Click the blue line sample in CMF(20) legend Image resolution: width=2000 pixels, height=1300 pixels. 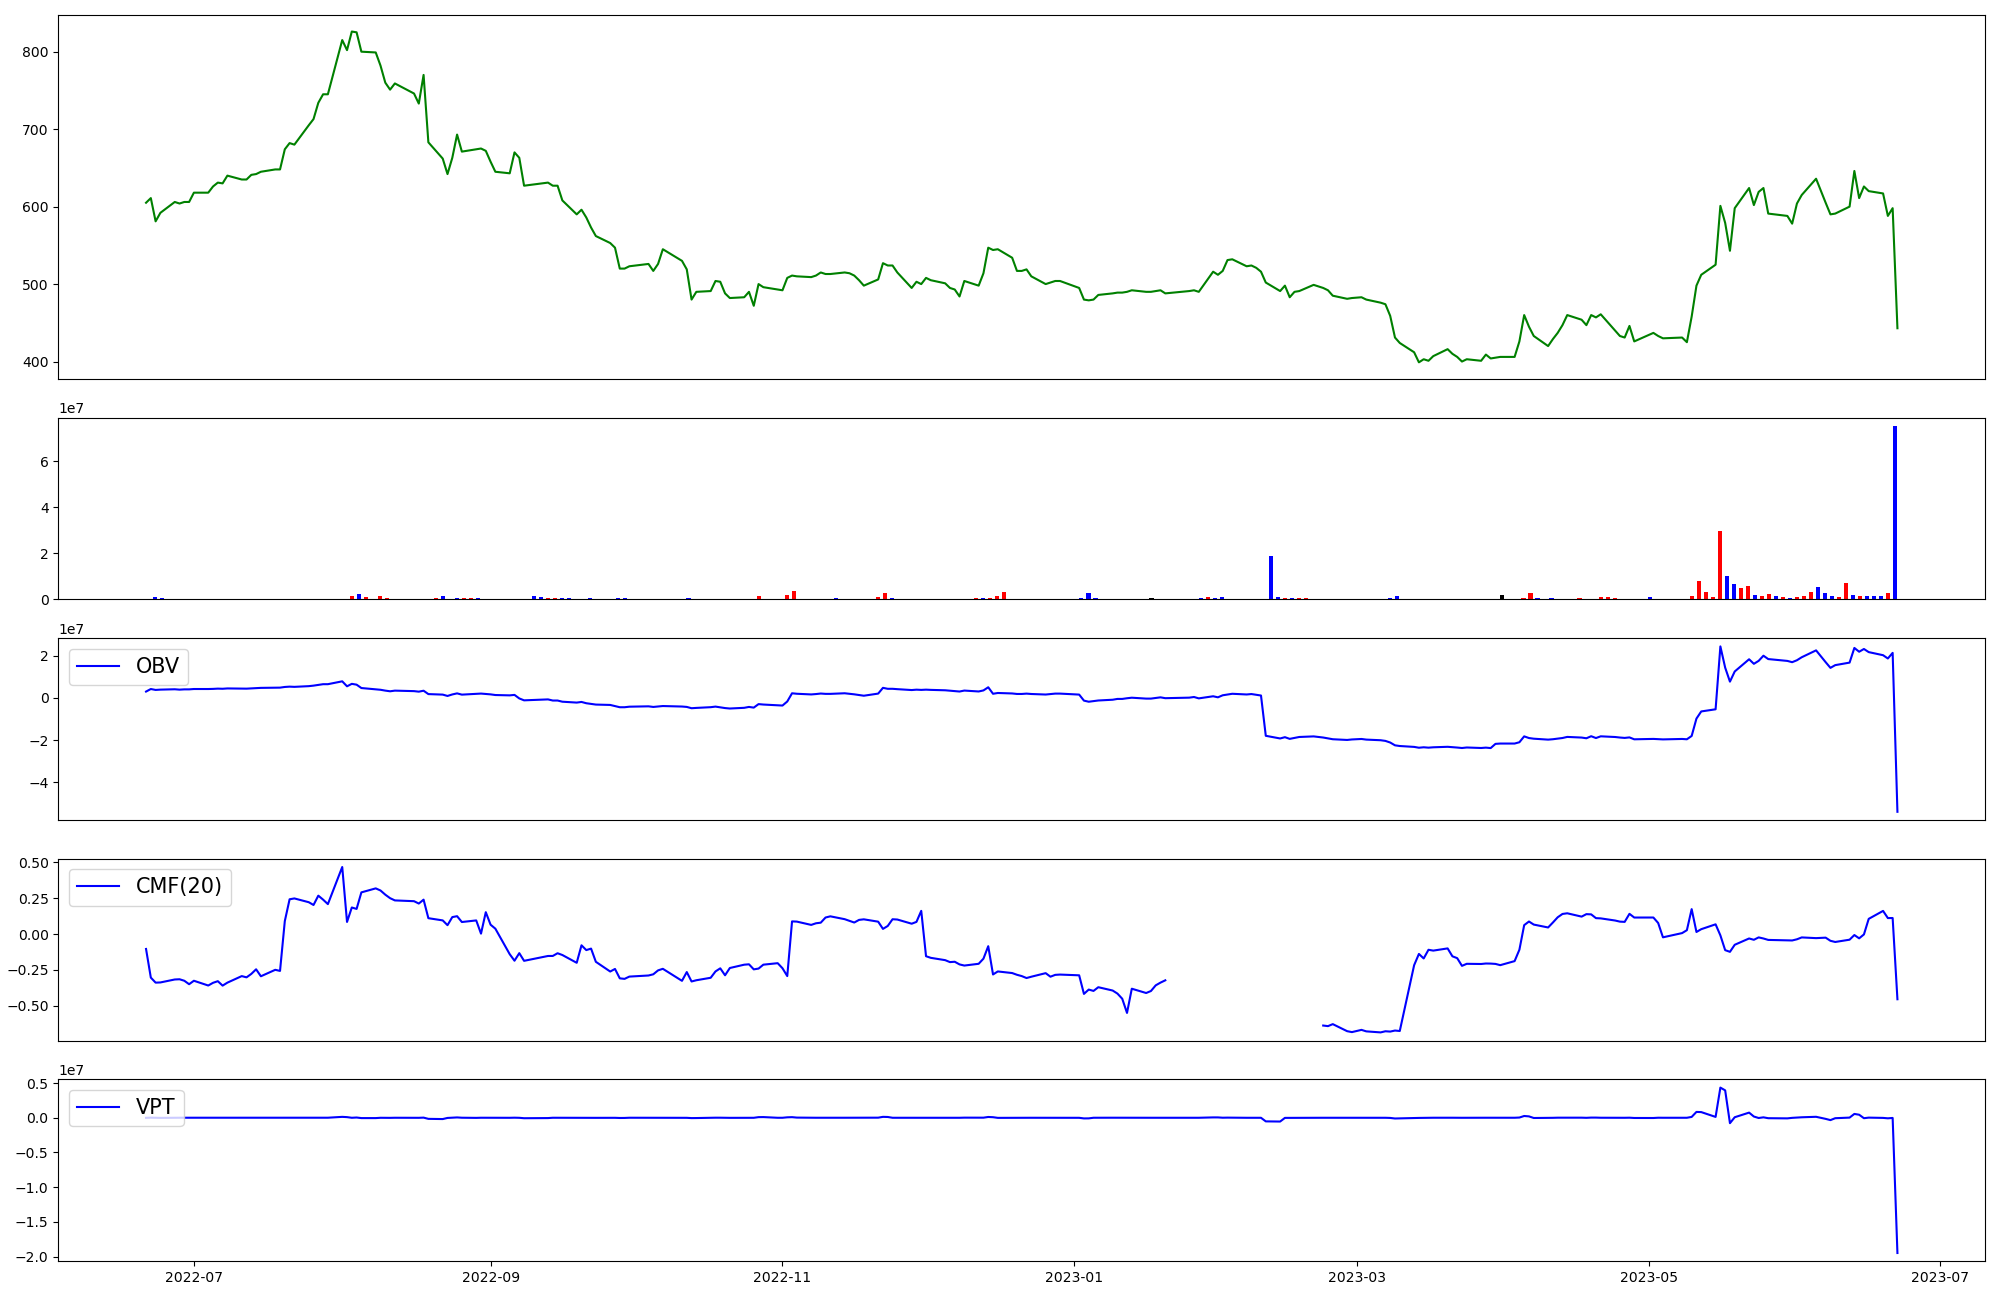98,886
